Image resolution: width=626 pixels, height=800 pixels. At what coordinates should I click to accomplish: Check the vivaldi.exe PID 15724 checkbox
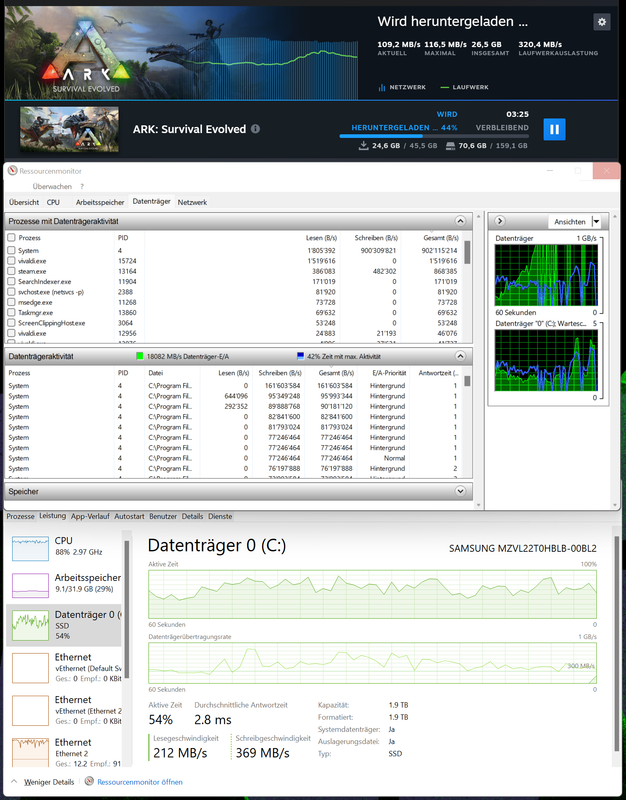point(11,261)
